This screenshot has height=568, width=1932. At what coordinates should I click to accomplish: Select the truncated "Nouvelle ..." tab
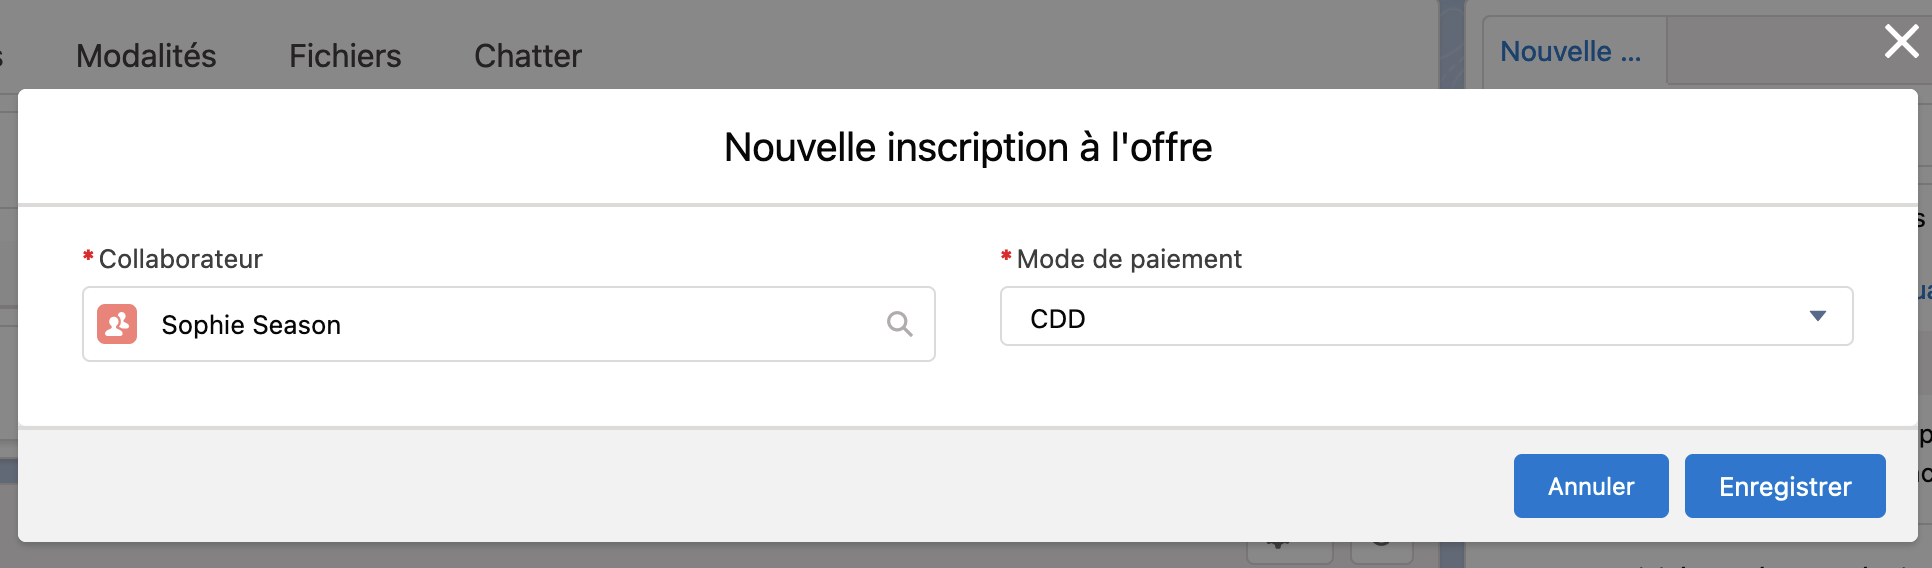point(1570,52)
